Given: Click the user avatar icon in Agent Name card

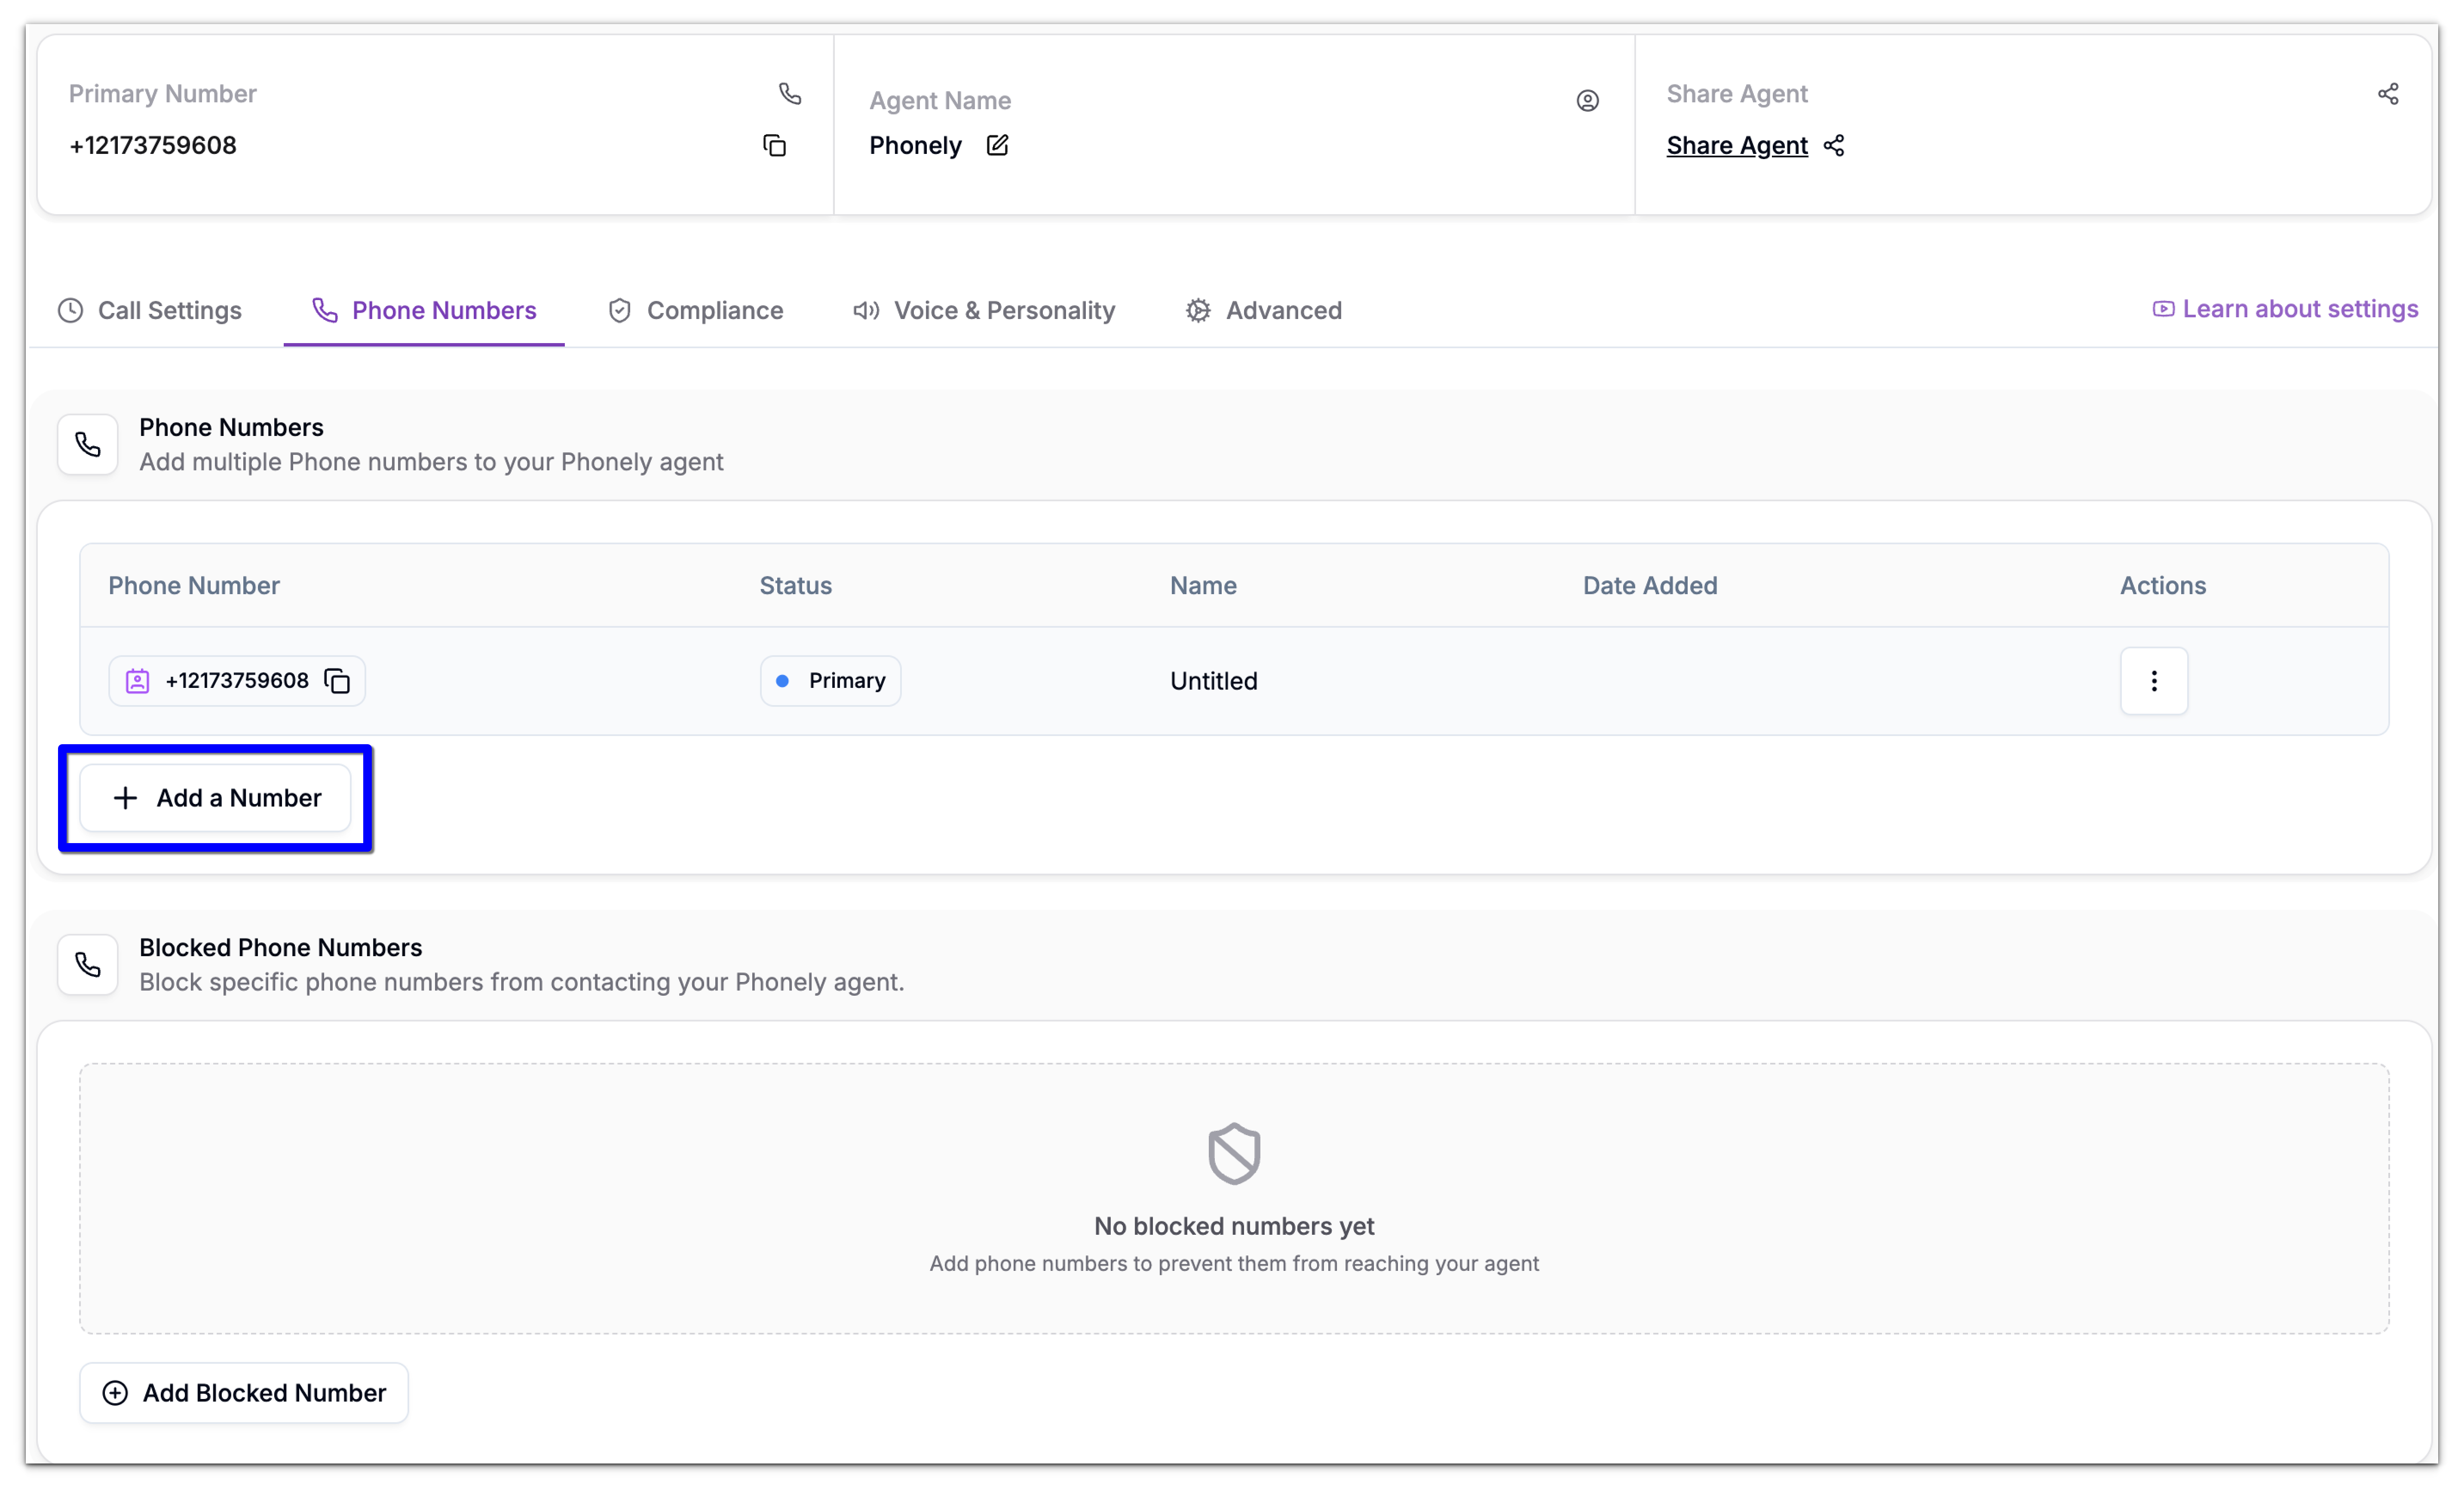Looking at the screenshot, I should point(1587,101).
